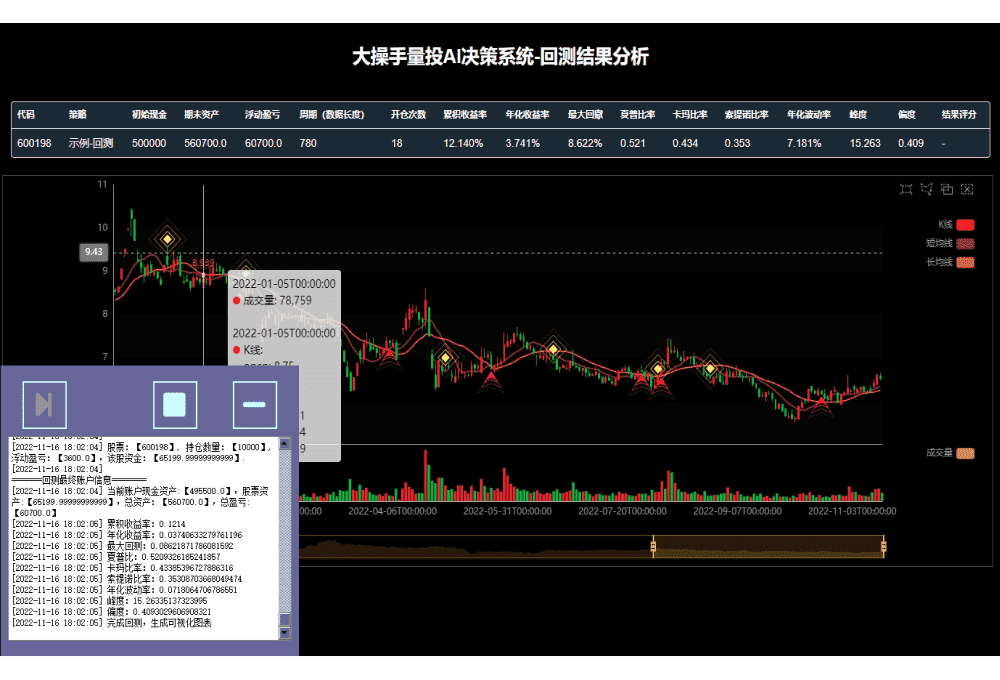Minimize the backtest log window

254,404
